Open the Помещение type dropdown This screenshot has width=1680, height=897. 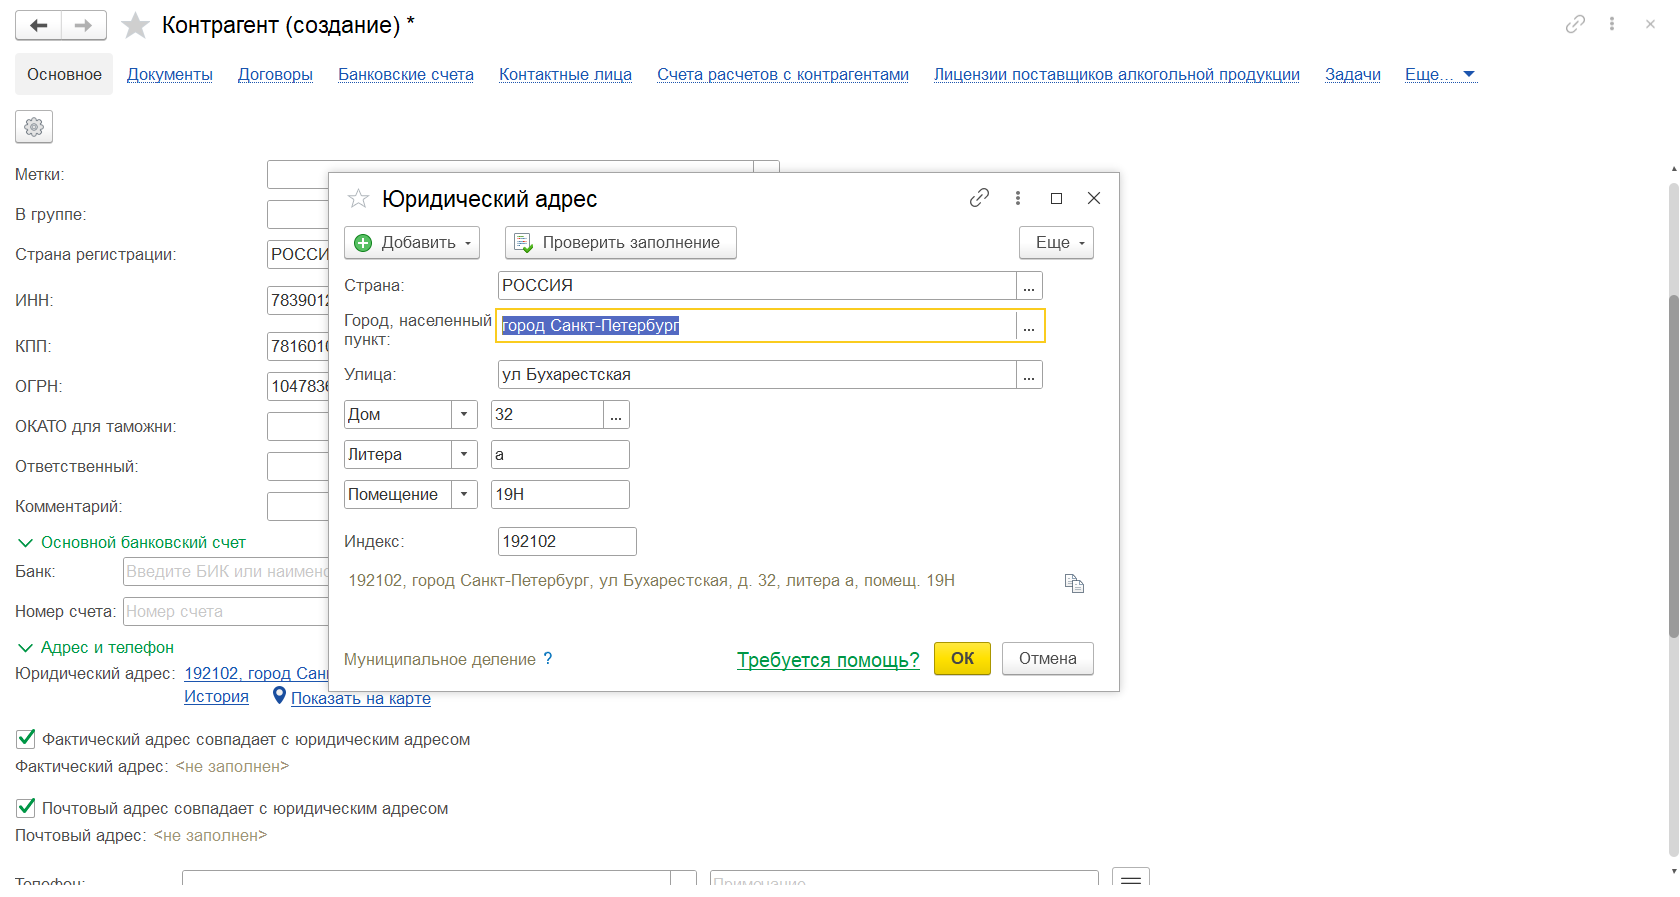point(464,494)
